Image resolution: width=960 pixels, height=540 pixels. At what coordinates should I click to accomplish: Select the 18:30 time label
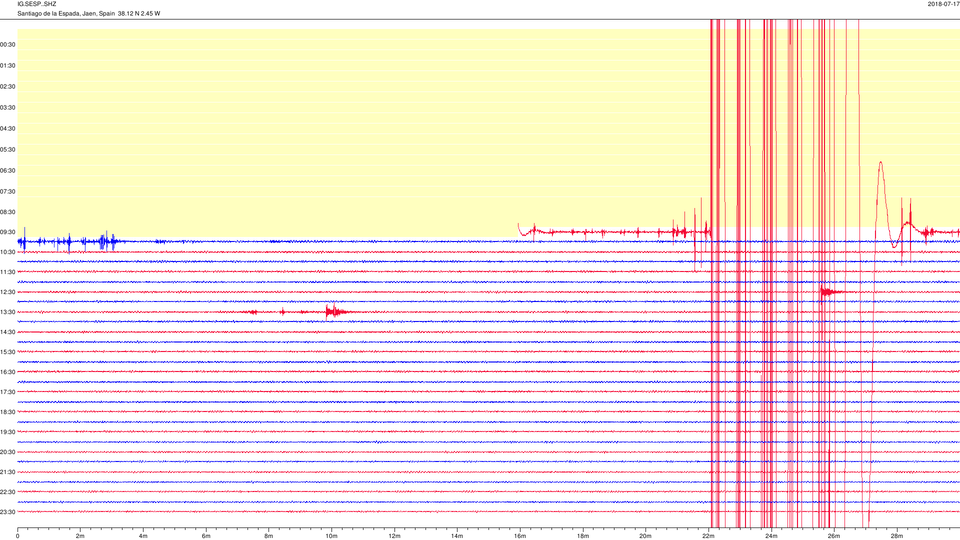8,412
